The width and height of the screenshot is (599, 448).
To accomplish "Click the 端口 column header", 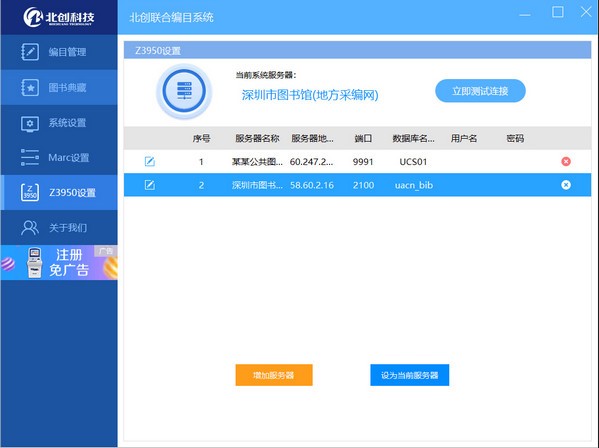I will (x=363, y=138).
